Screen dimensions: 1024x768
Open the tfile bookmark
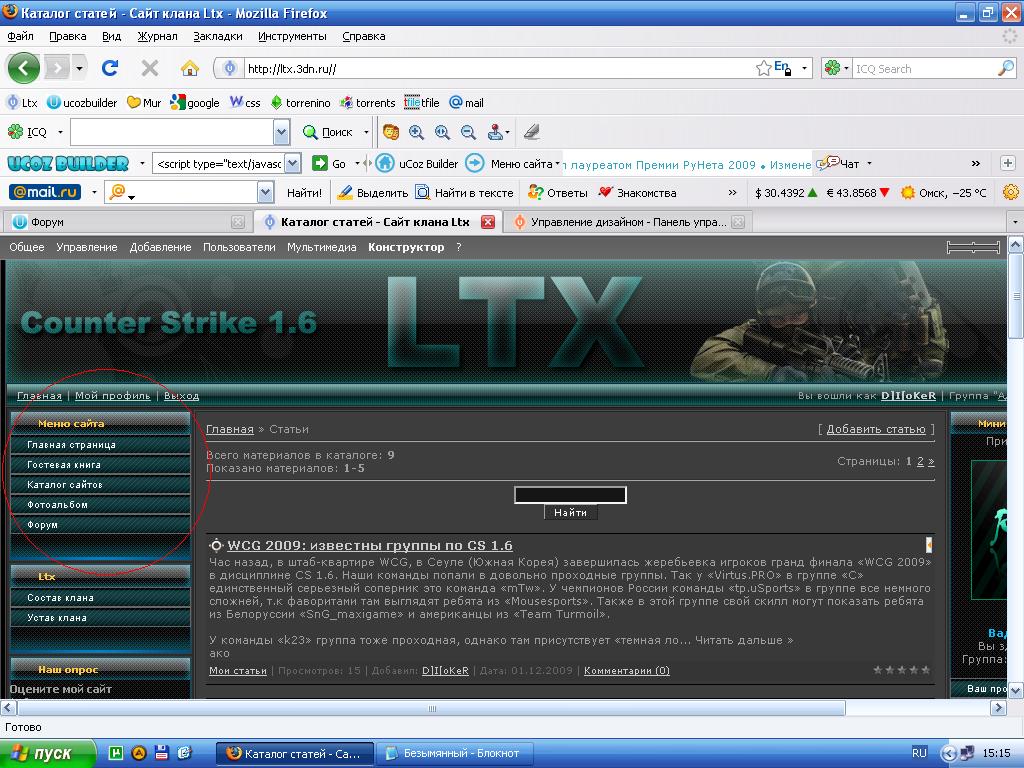(x=421, y=103)
